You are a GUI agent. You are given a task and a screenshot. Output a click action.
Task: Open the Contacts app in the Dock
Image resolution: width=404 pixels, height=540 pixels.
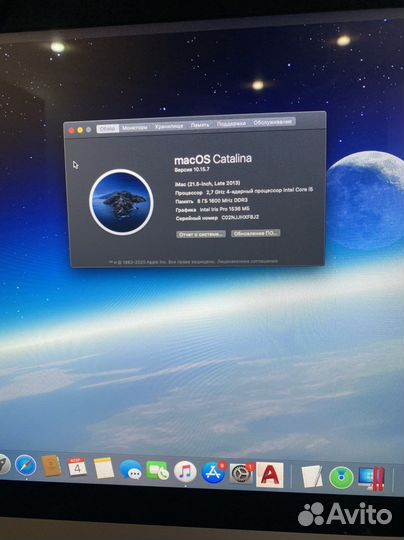pos(51,466)
